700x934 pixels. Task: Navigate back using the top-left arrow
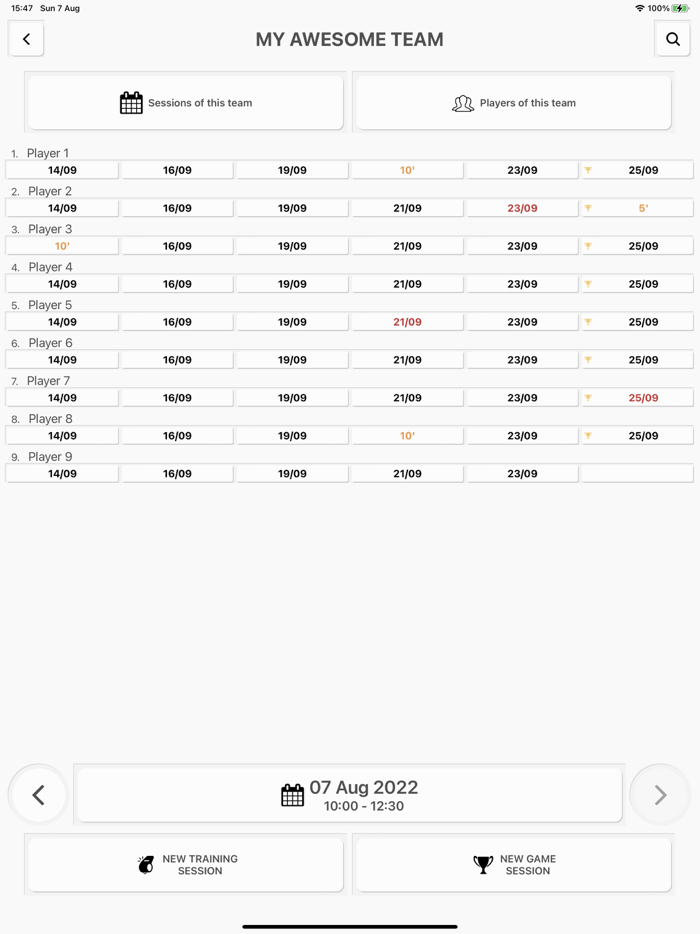coord(26,39)
